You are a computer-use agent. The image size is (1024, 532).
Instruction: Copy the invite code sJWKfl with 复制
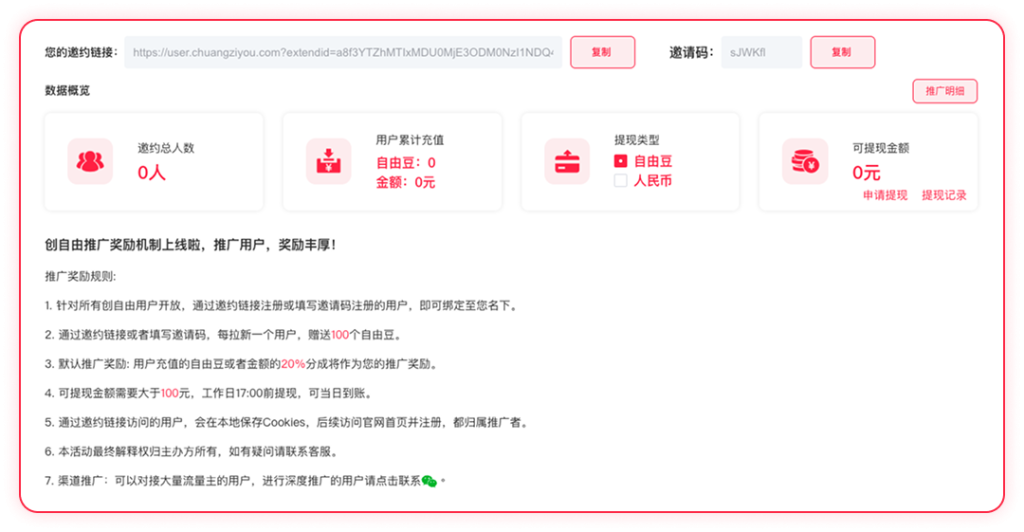pyautogui.click(x=842, y=52)
